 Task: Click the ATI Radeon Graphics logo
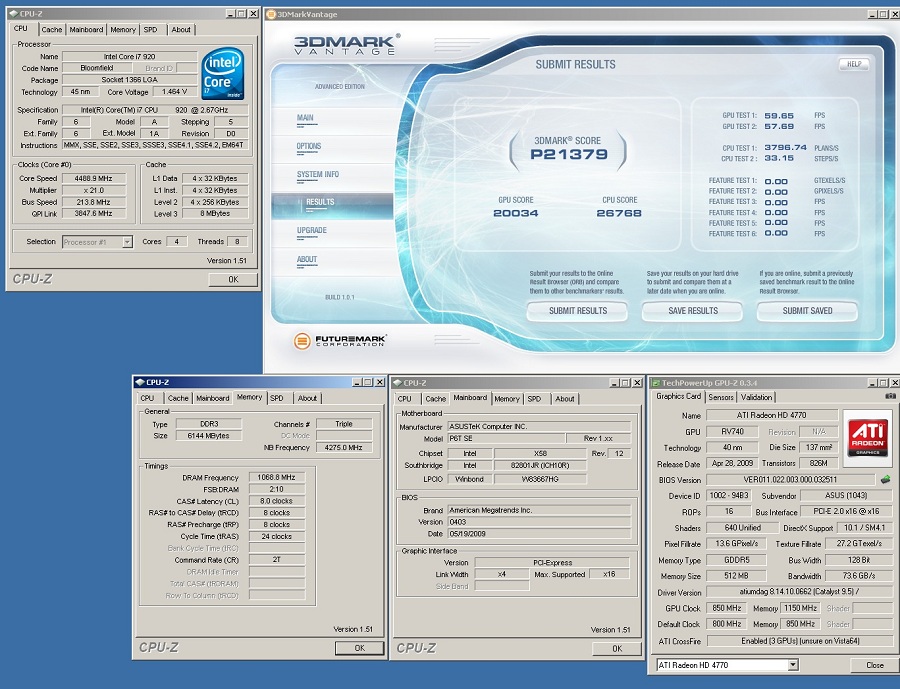click(x=868, y=436)
